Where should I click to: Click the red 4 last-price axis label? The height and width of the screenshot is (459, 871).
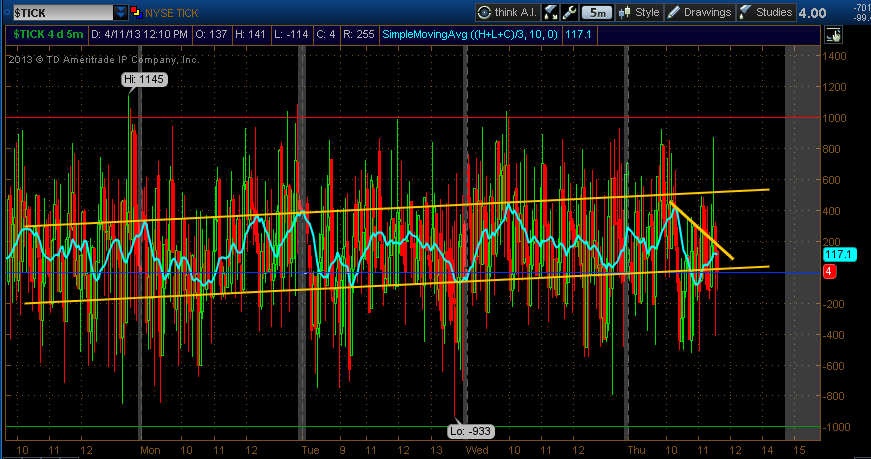click(x=829, y=271)
